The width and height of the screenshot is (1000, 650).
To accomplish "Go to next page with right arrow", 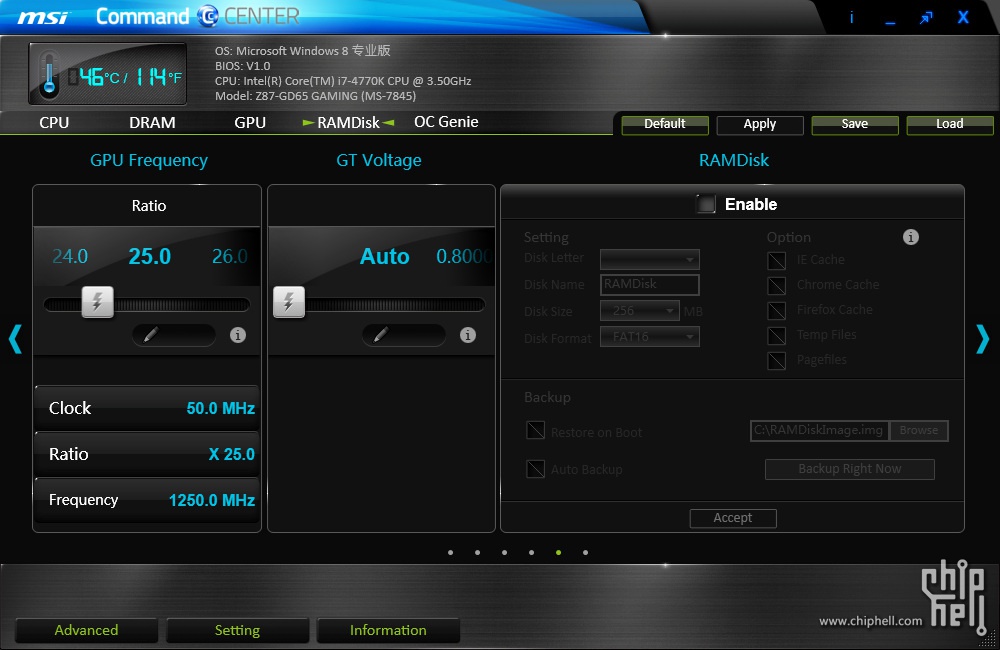I will tap(983, 339).
